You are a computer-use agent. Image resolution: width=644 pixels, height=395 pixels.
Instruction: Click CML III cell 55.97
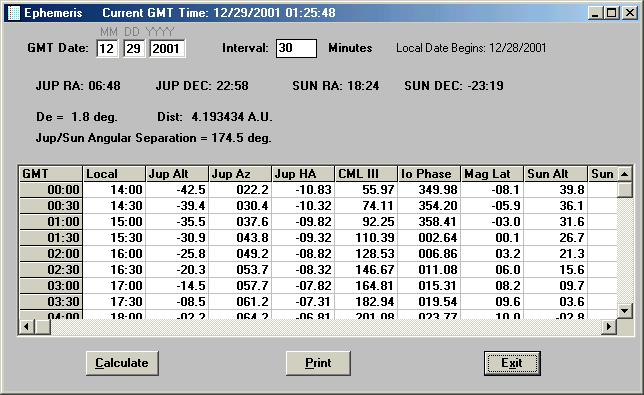coord(366,190)
